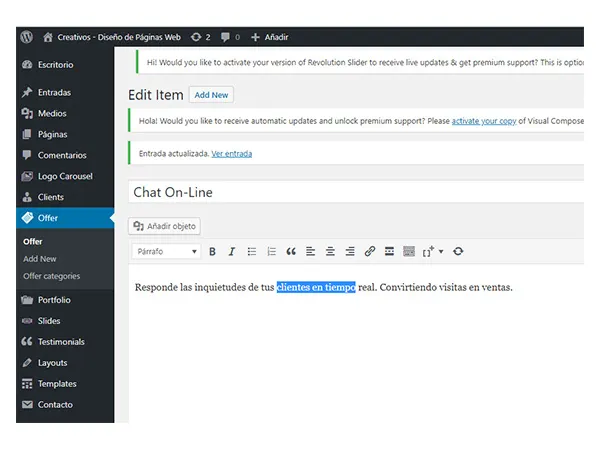Open the comments bubble icon
Image resolution: width=600 pixels, height=450 pixels.
click(x=225, y=37)
